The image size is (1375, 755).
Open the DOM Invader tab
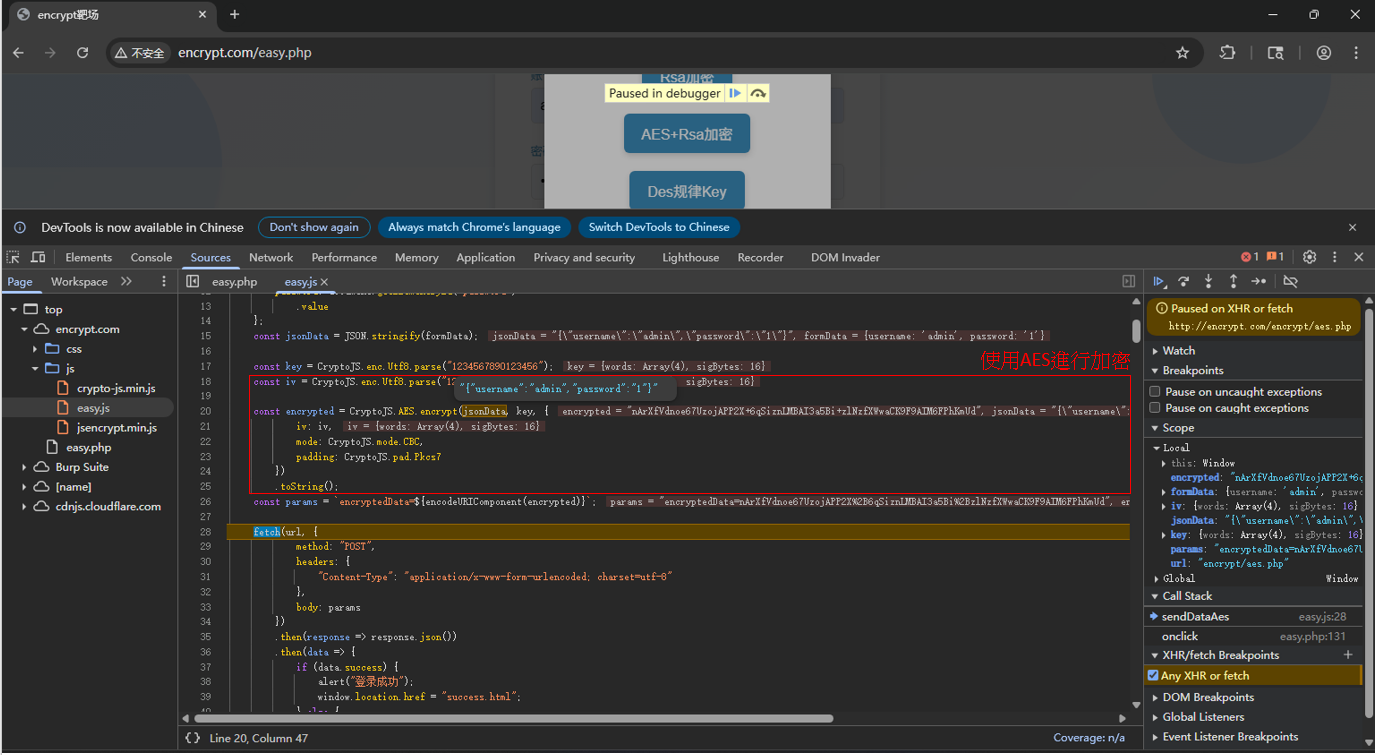coord(845,258)
